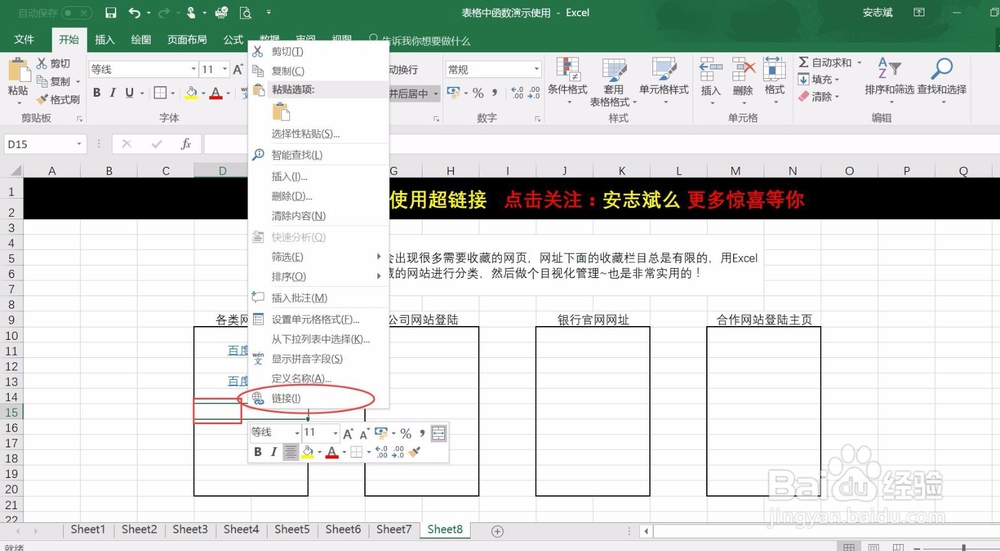Click the ribbon fill color bucket
This screenshot has height=551, width=1000.
(x=191, y=93)
